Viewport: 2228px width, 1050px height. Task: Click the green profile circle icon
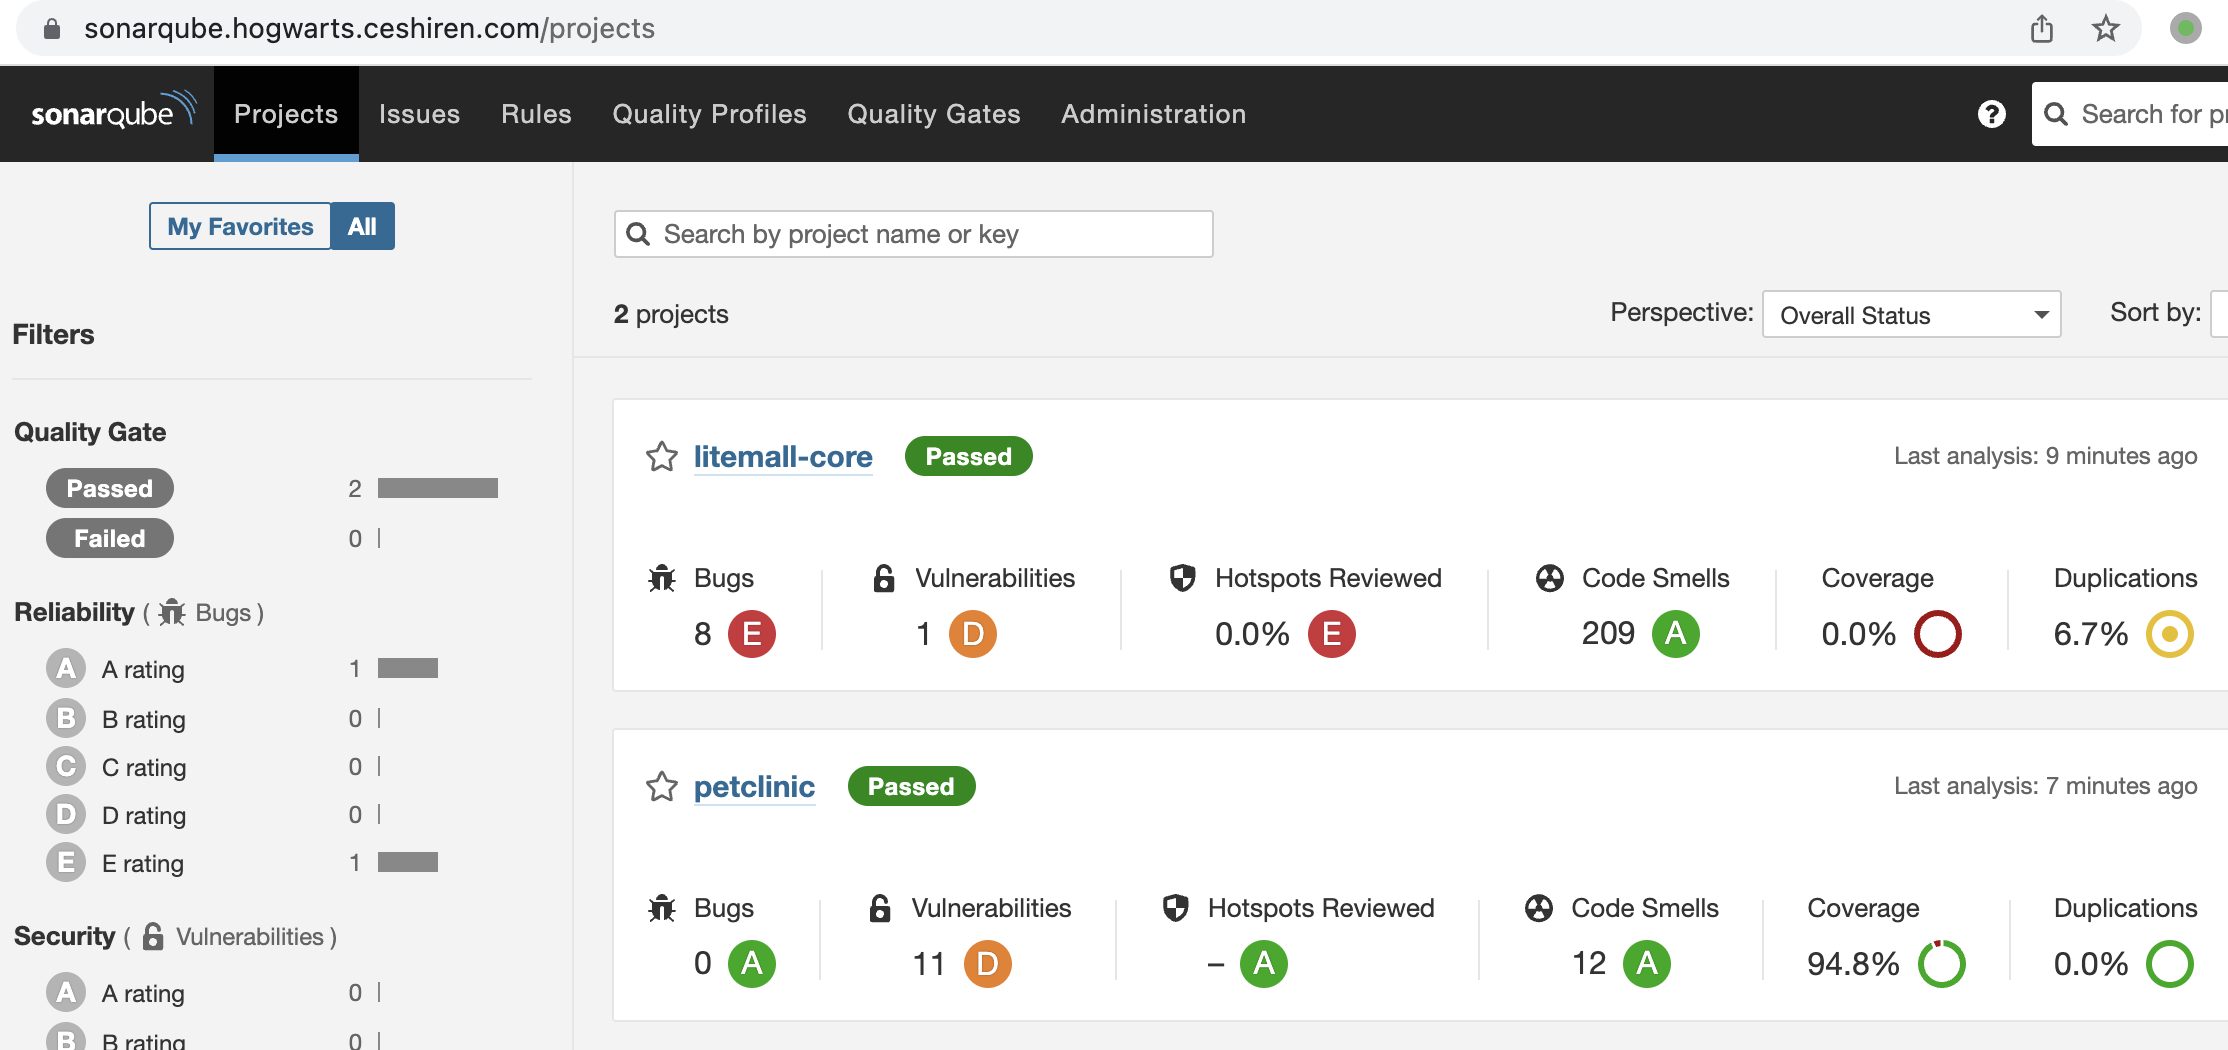pos(2185,28)
